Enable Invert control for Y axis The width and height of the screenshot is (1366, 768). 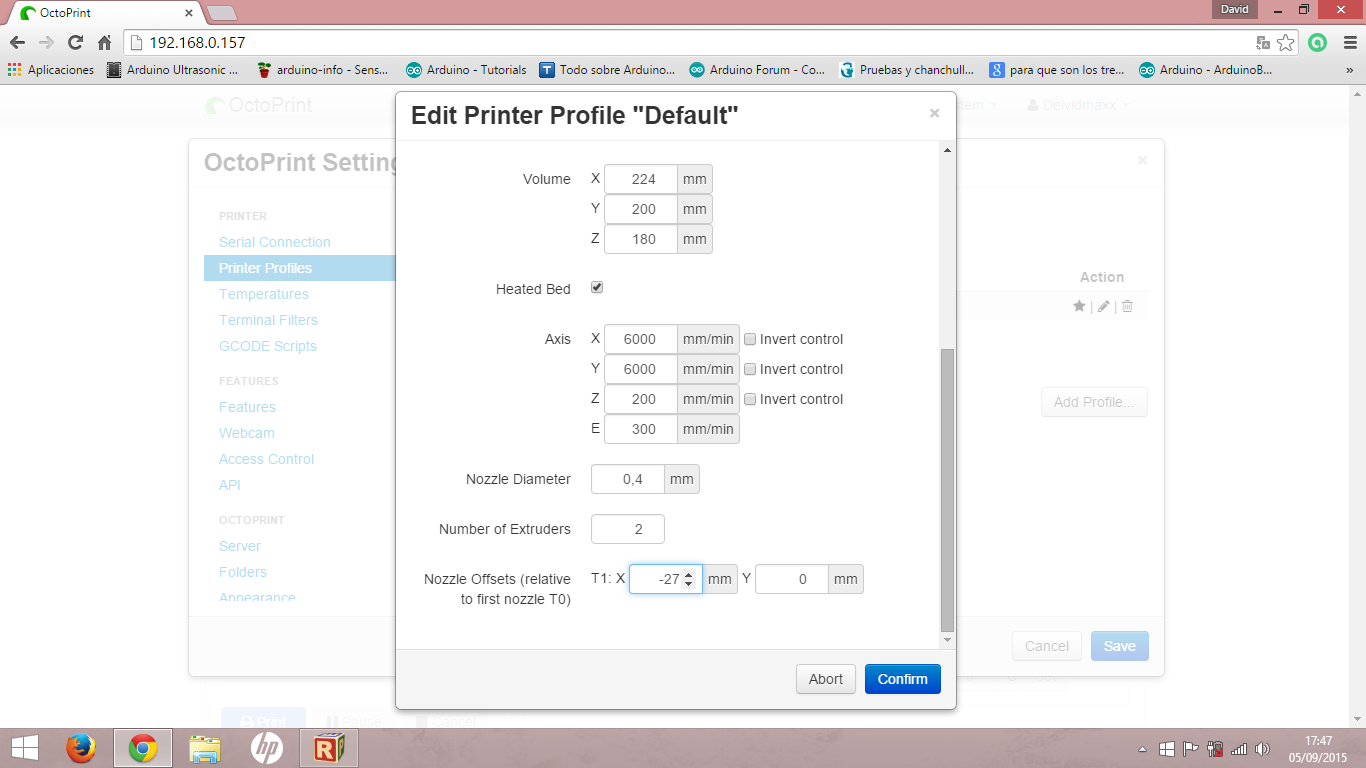point(750,369)
